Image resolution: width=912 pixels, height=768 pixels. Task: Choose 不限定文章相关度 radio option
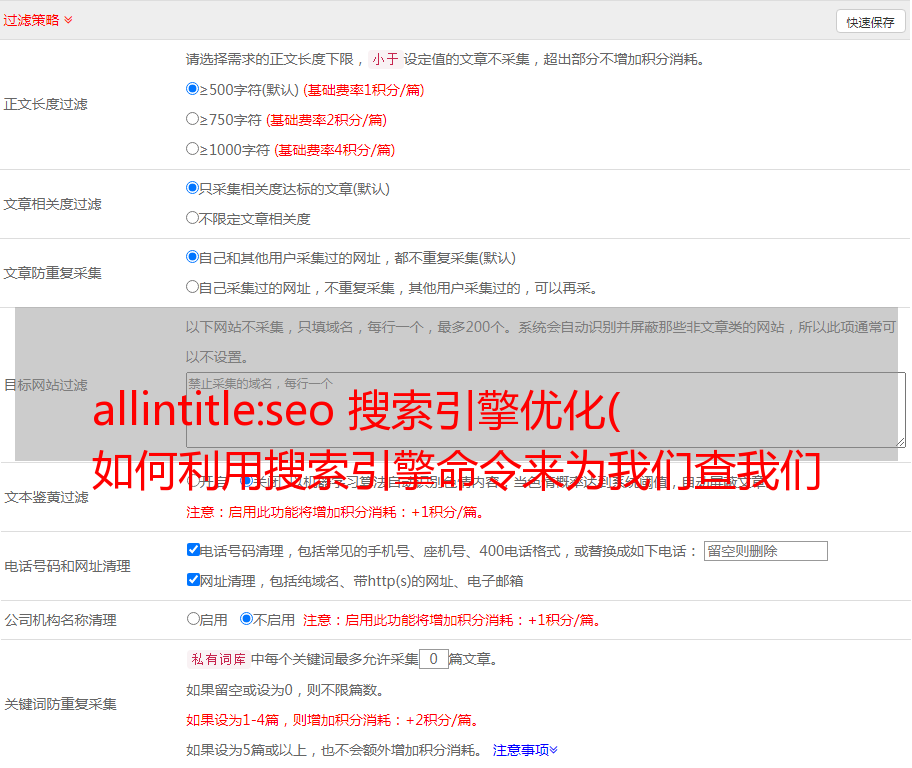[192, 218]
